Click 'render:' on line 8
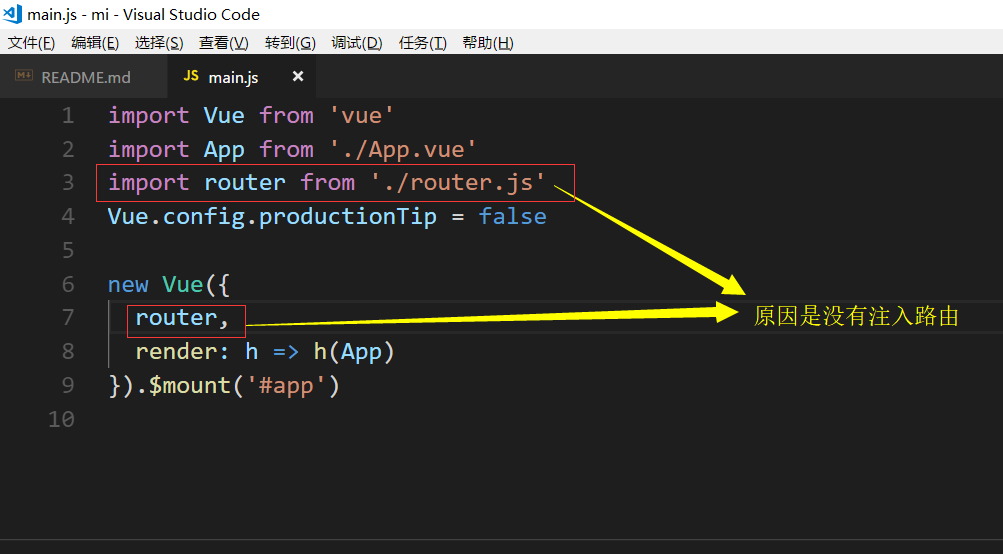The height and width of the screenshot is (554, 1003). 182,352
